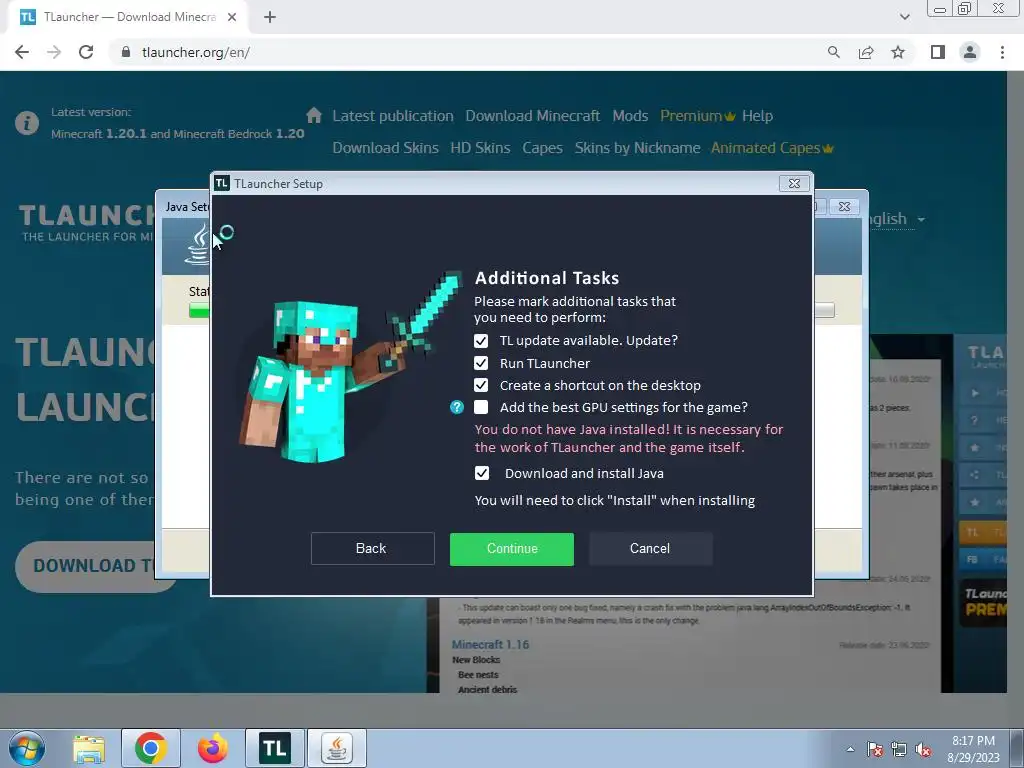The image size is (1024, 768).
Task: Toggle the browser side panel icon
Action: (x=938, y=52)
